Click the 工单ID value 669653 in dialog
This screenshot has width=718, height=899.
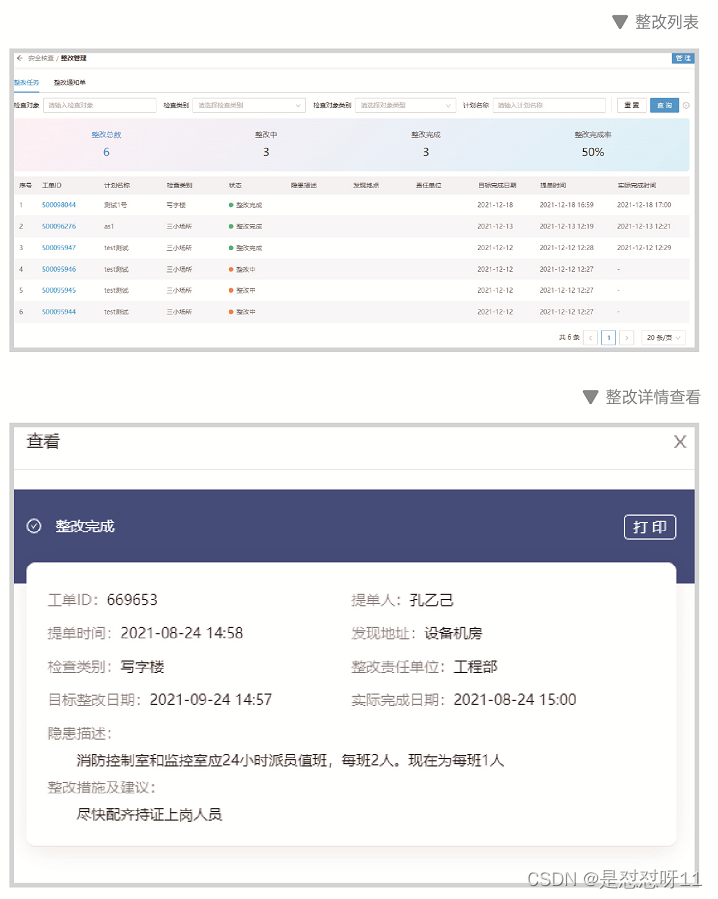[x=132, y=600]
